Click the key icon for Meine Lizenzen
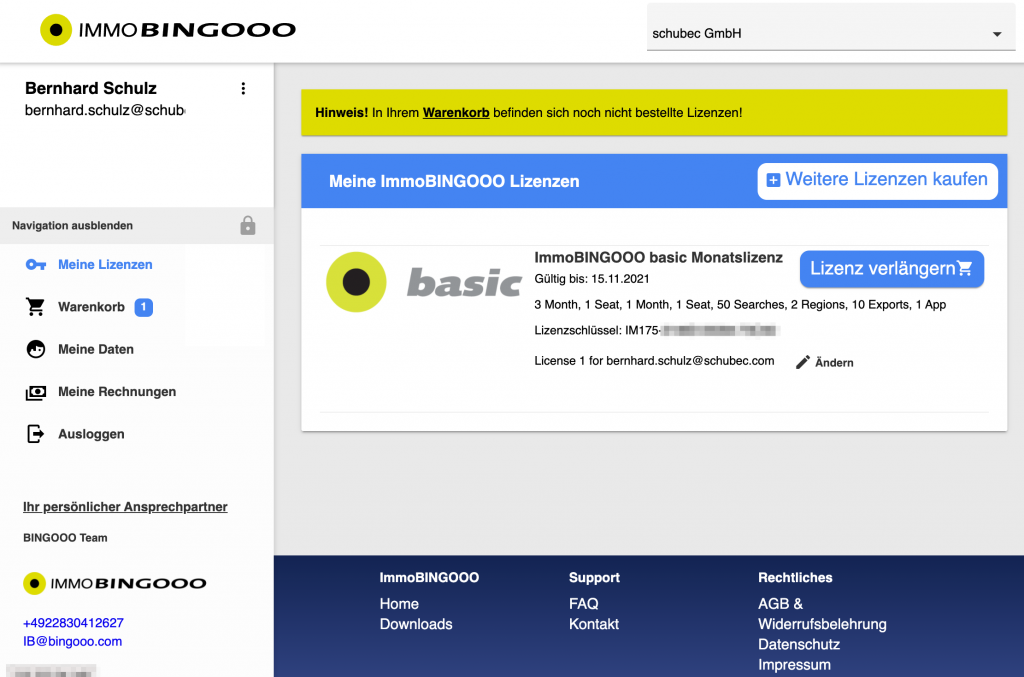Image resolution: width=1024 pixels, height=677 pixels. pyautogui.click(x=36, y=264)
